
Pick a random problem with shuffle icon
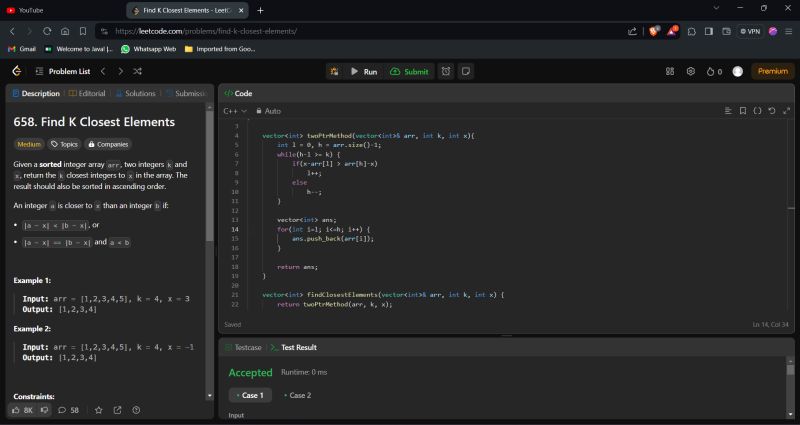137,72
